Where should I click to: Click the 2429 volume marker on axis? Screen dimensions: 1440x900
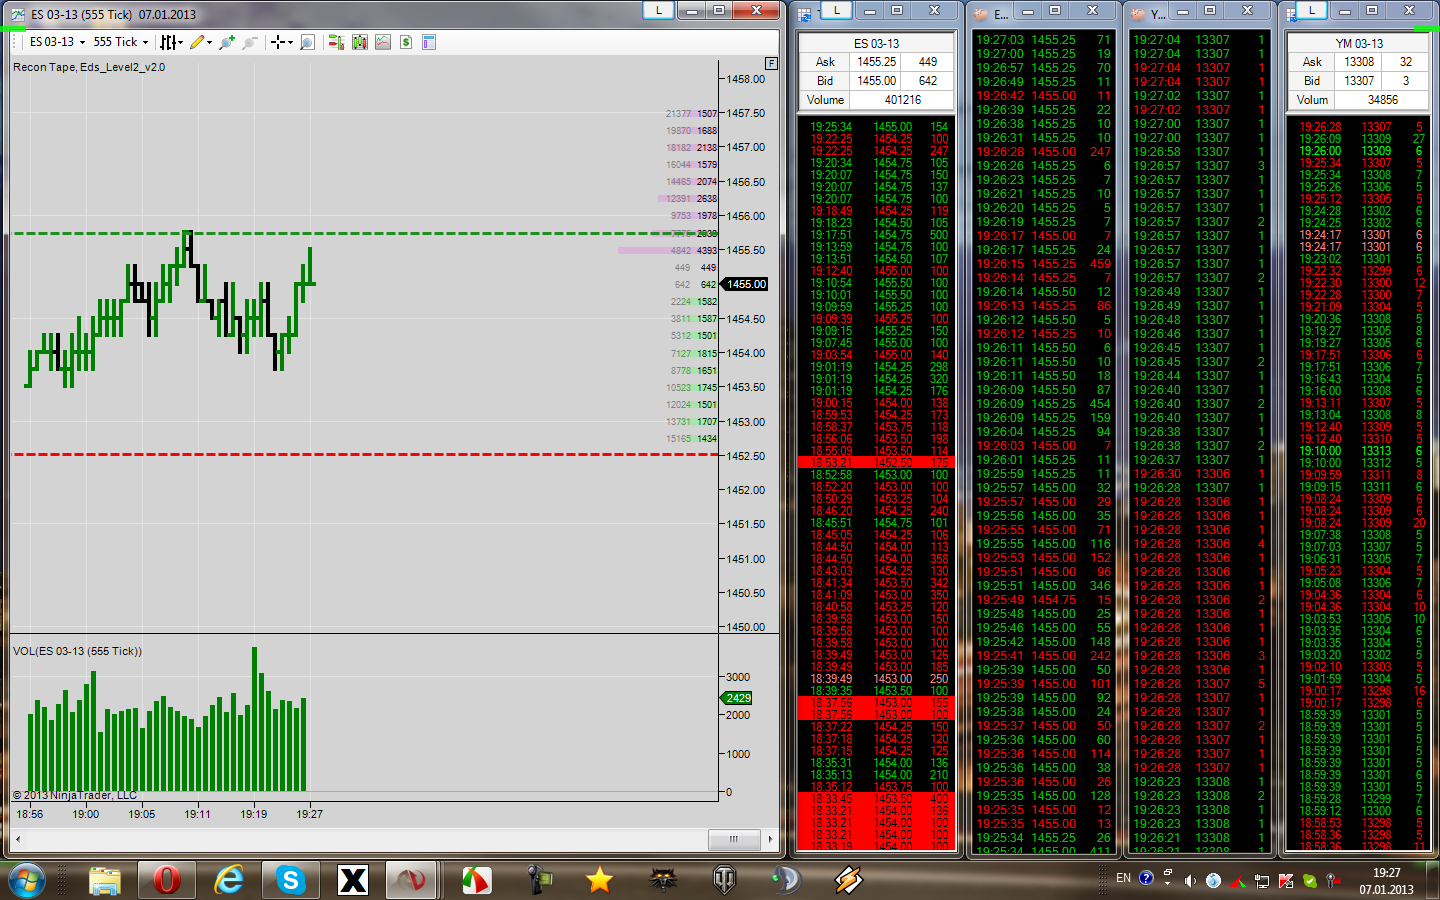click(x=738, y=698)
